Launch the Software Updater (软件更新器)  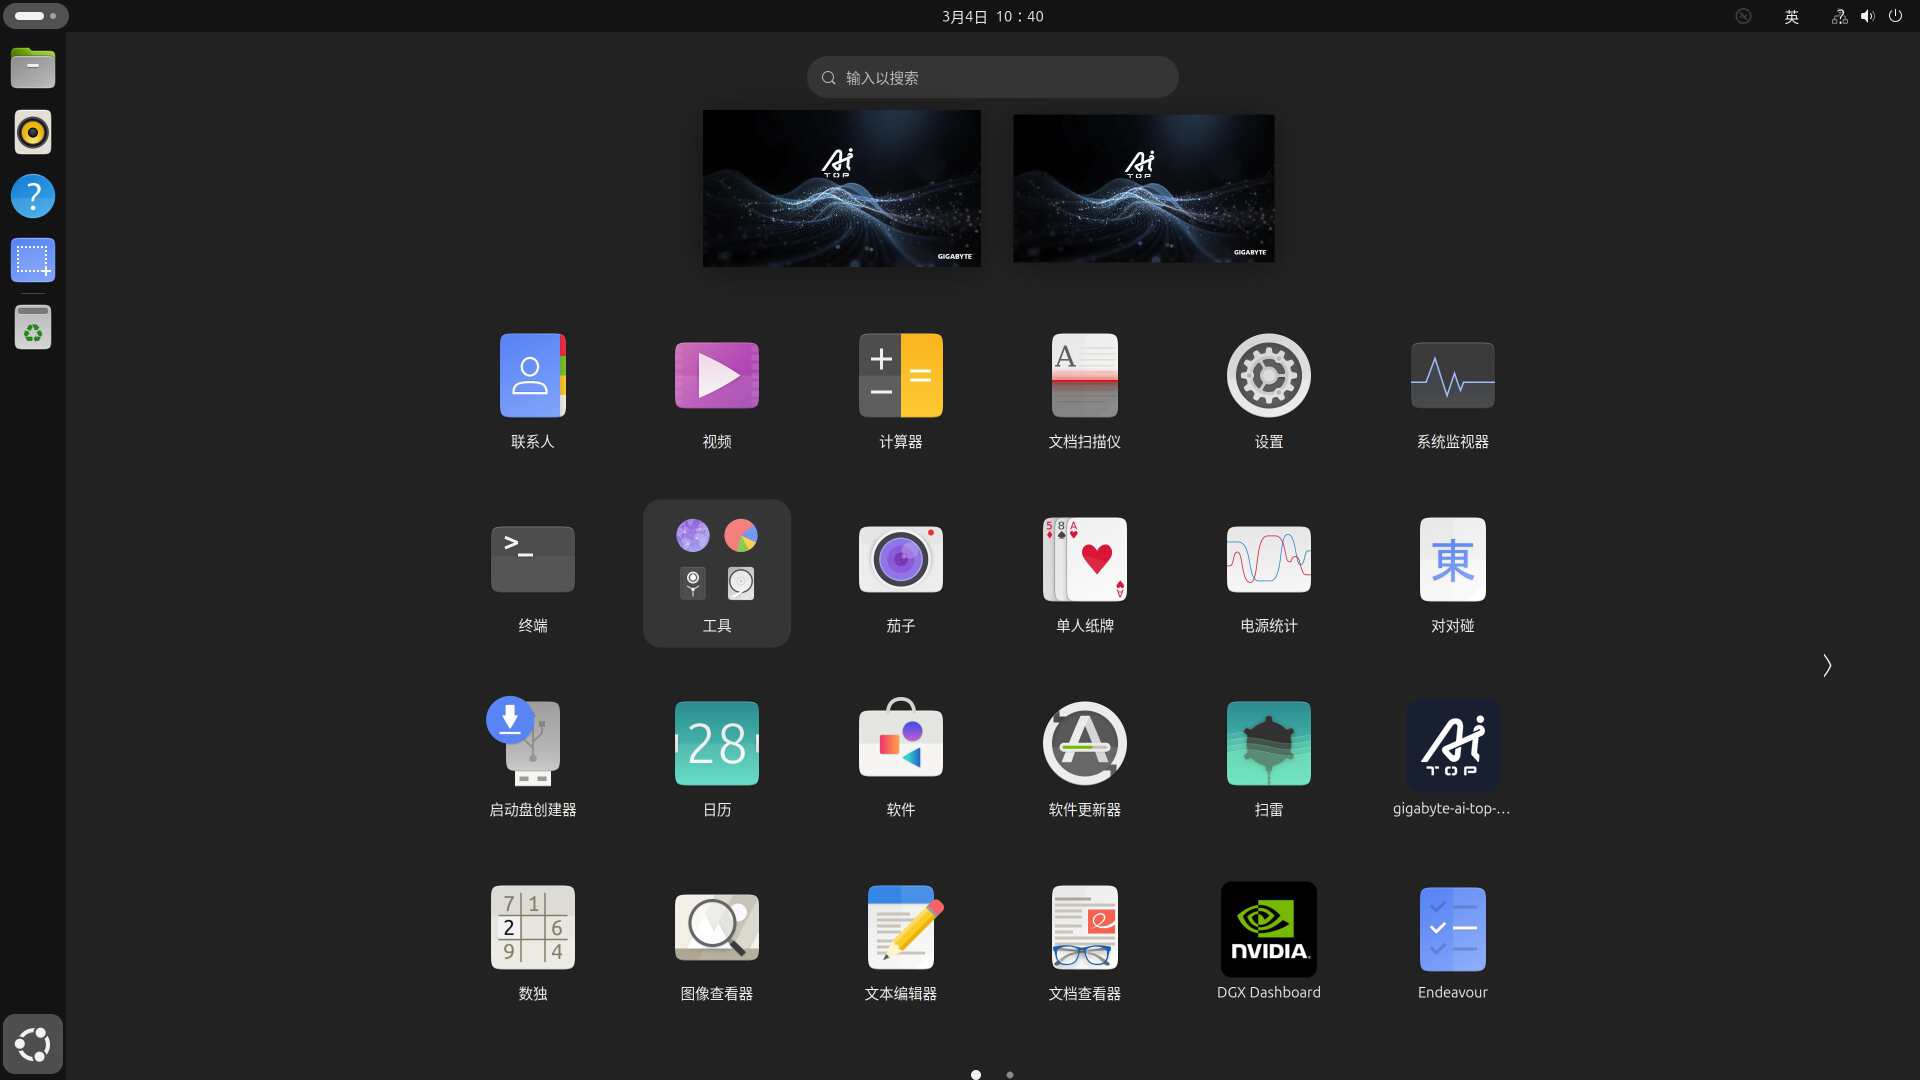tap(1084, 746)
